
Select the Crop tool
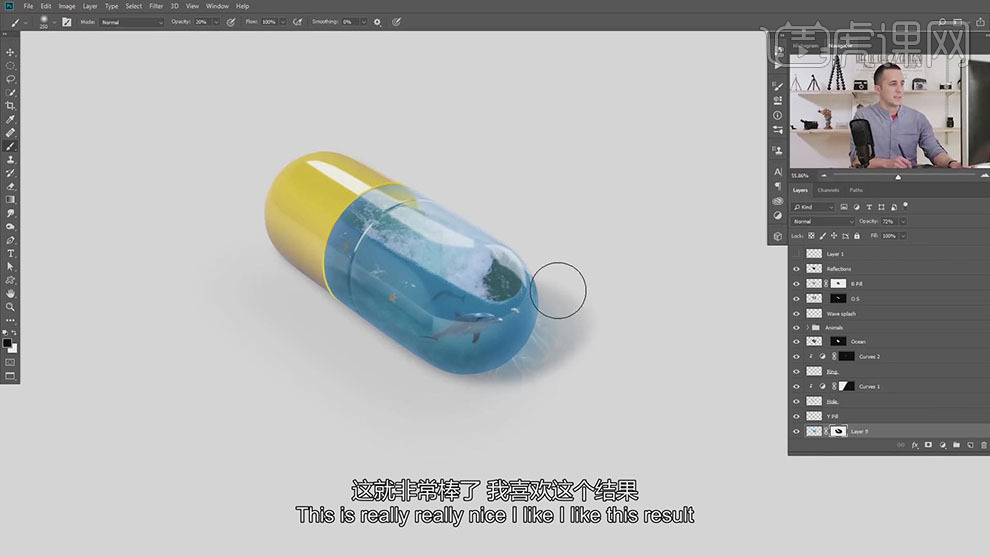(x=10, y=106)
